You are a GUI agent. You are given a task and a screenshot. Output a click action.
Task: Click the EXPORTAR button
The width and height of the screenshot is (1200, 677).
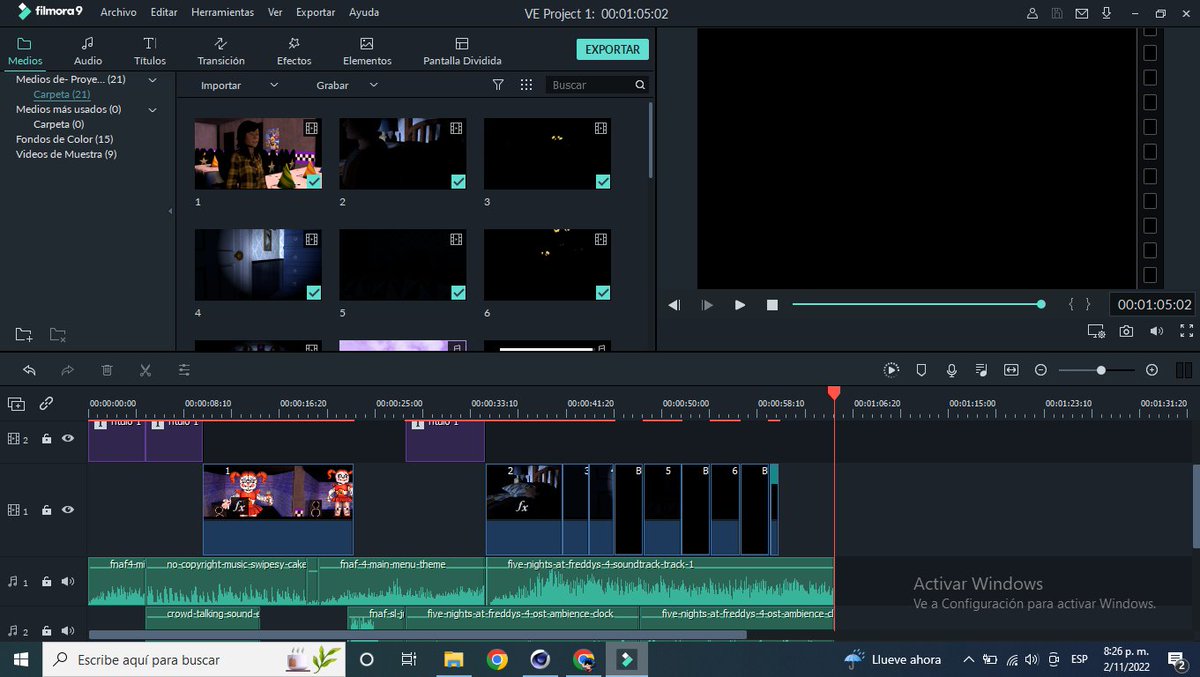pos(612,49)
